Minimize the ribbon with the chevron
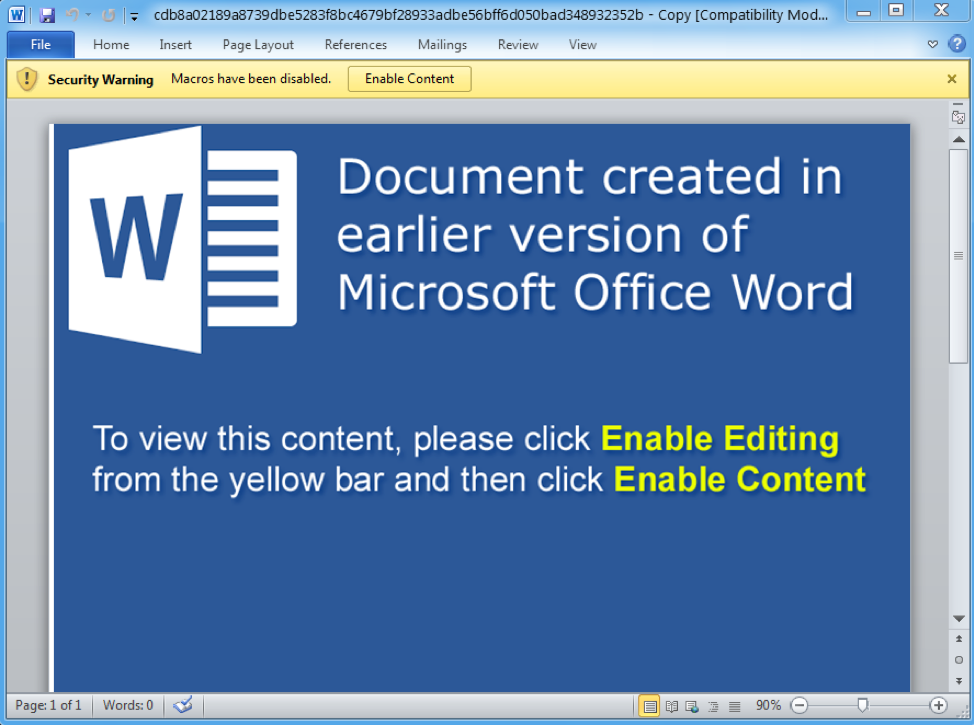The height and width of the screenshot is (725, 974). [x=932, y=44]
